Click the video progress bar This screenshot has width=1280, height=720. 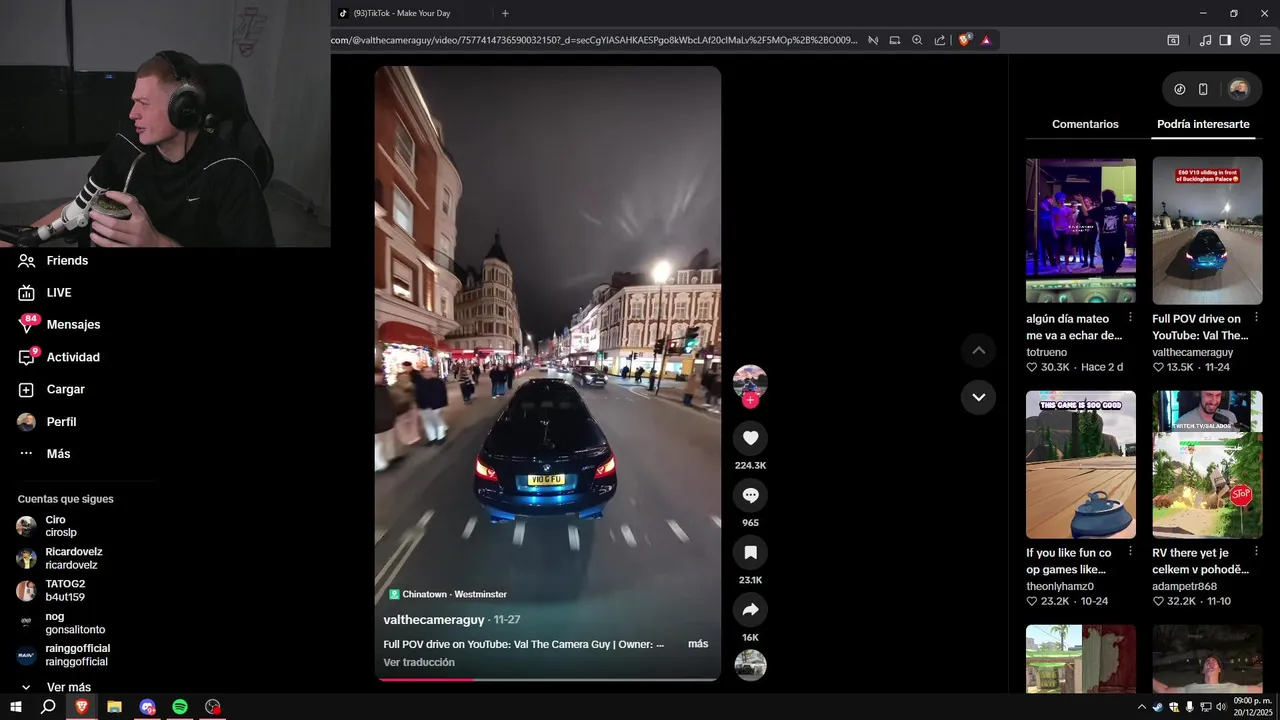(x=547, y=679)
